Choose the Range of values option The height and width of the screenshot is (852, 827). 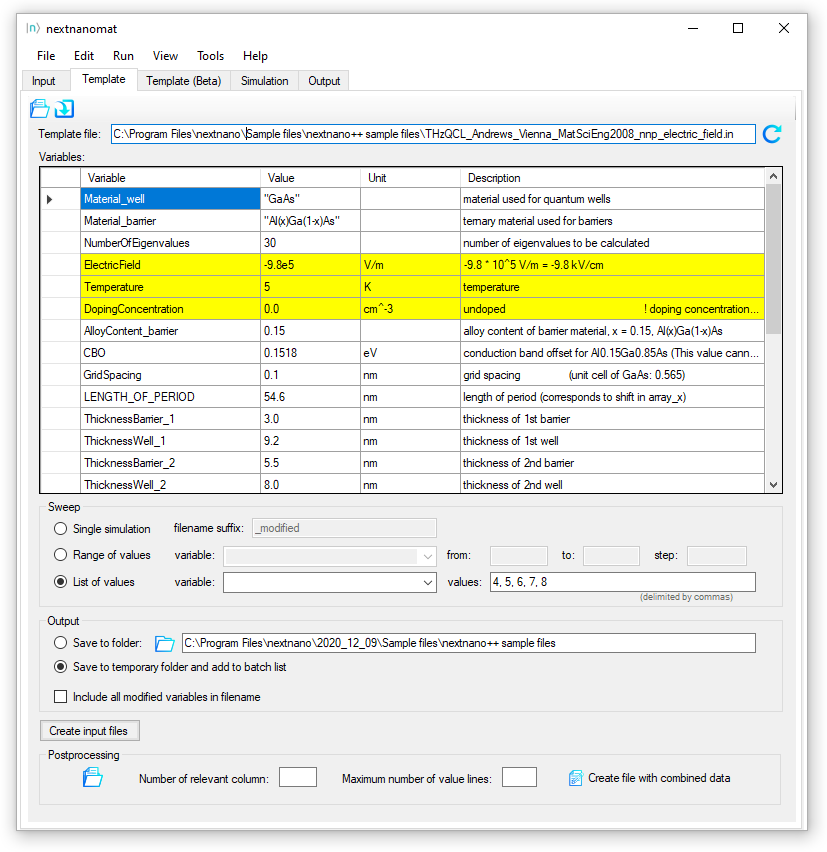(61, 555)
